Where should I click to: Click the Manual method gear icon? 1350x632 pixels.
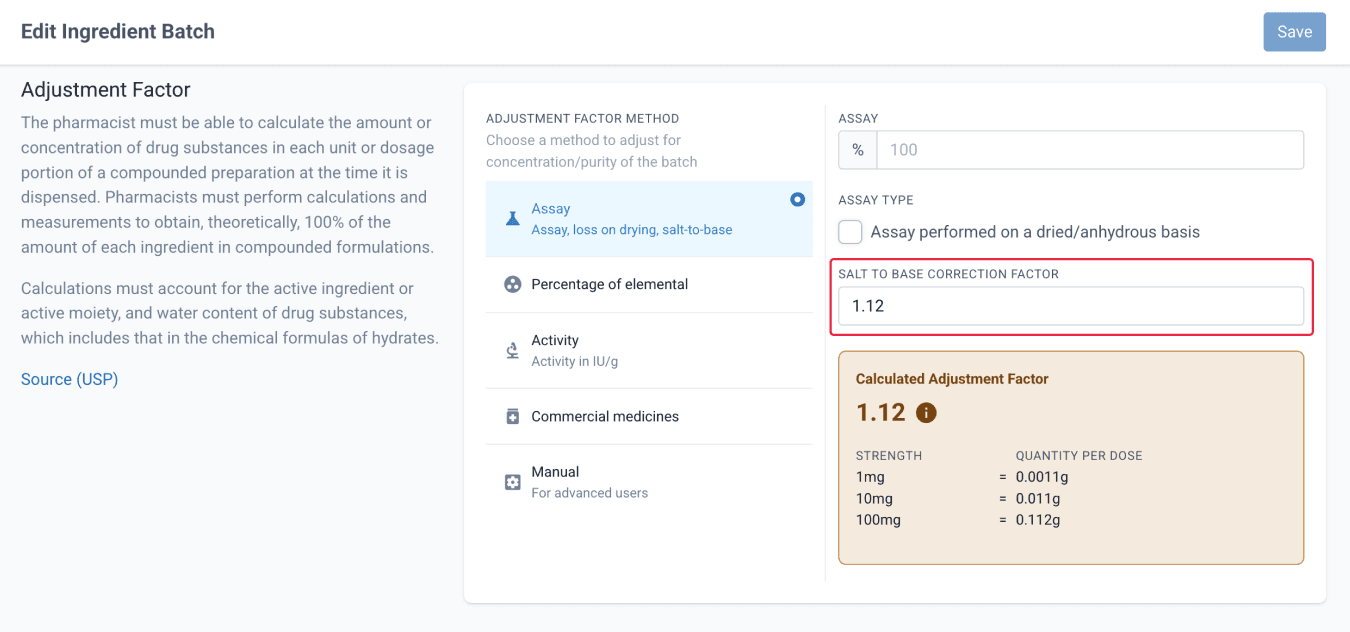pyautogui.click(x=512, y=482)
